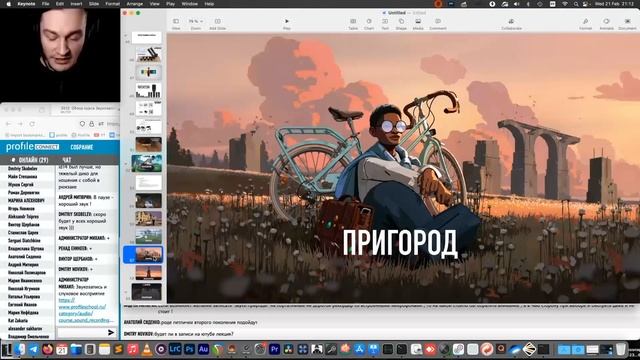The width and height of the screenshot is (640, 360).
Task: Open Calendar from the Dock
Action: point(62,349)
